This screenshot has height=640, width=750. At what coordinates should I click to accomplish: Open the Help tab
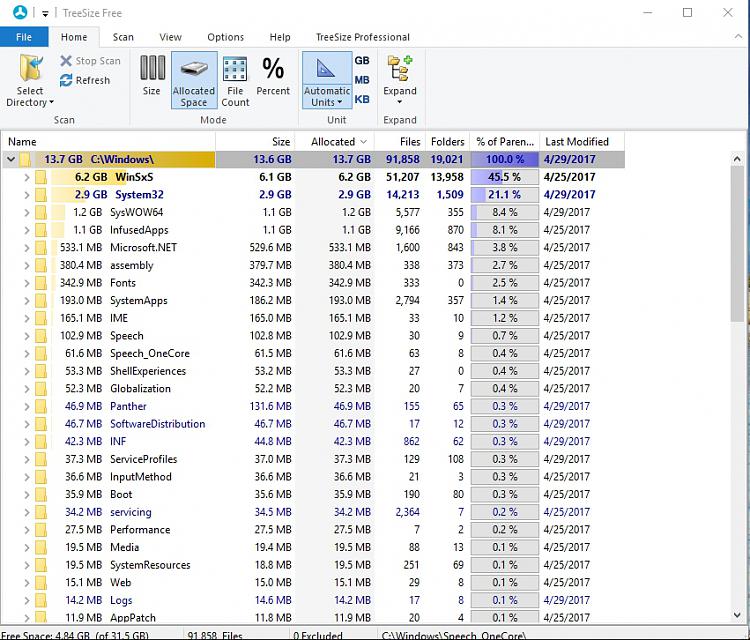280,37
